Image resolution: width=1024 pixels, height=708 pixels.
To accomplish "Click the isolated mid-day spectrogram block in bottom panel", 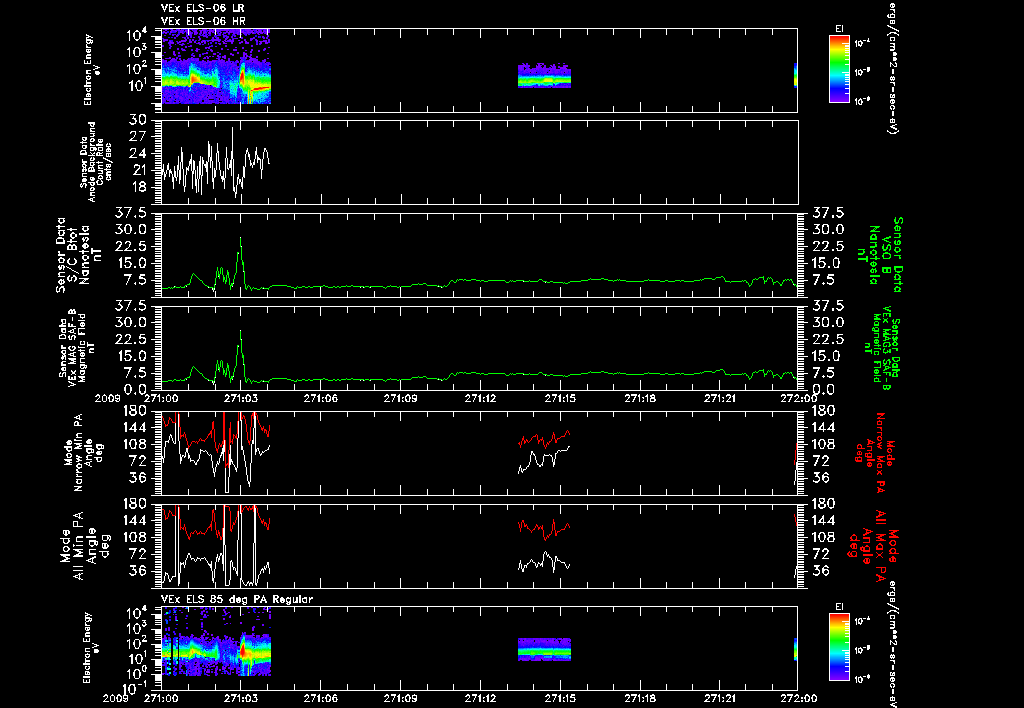I will coord(544,649).
